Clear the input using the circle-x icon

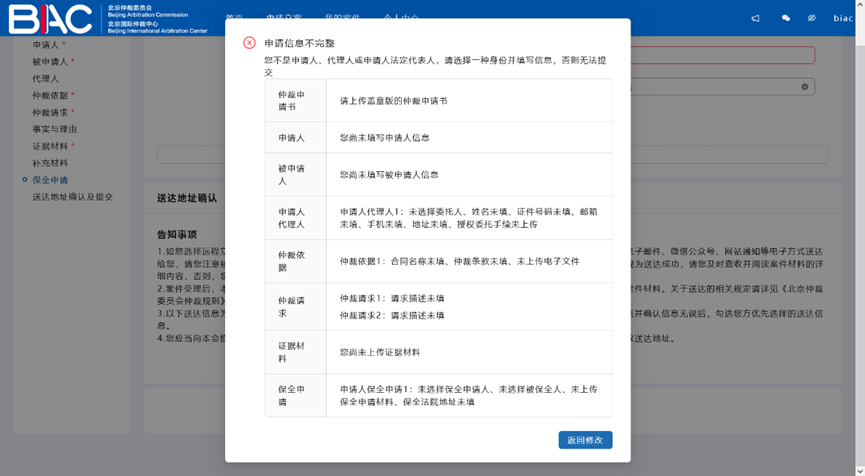tap(804, 87)
